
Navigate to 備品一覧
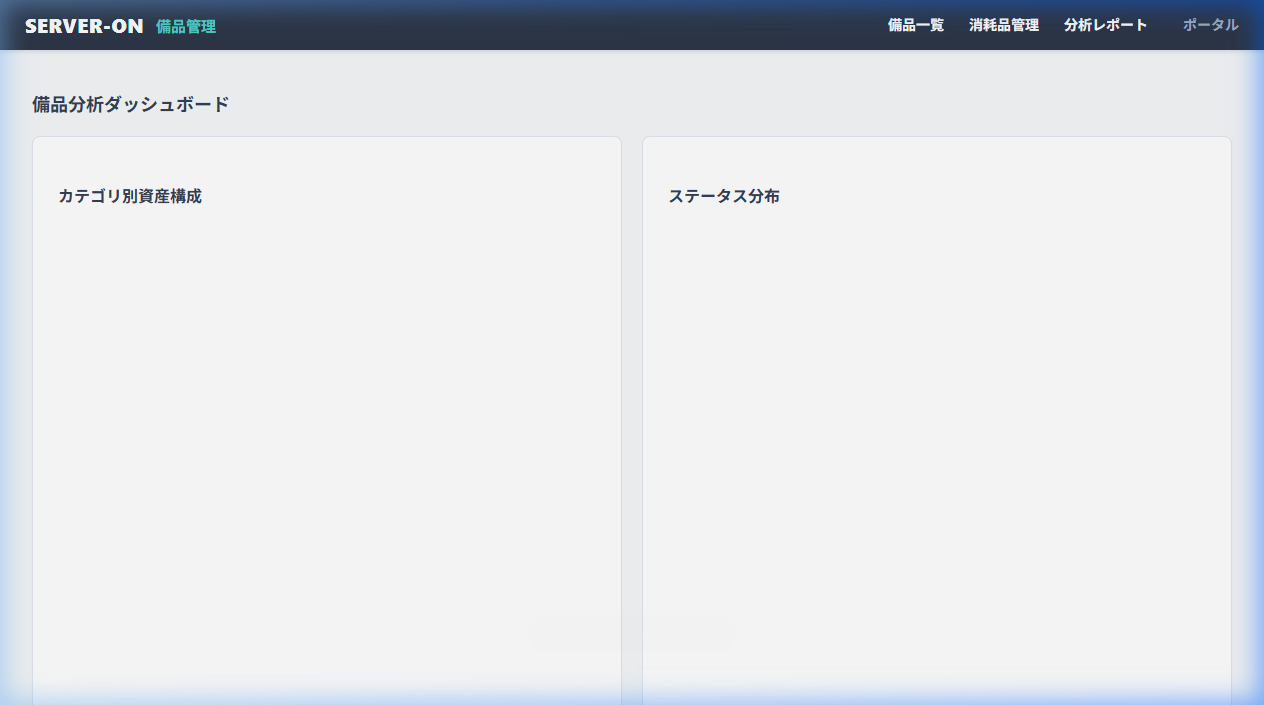914,25
